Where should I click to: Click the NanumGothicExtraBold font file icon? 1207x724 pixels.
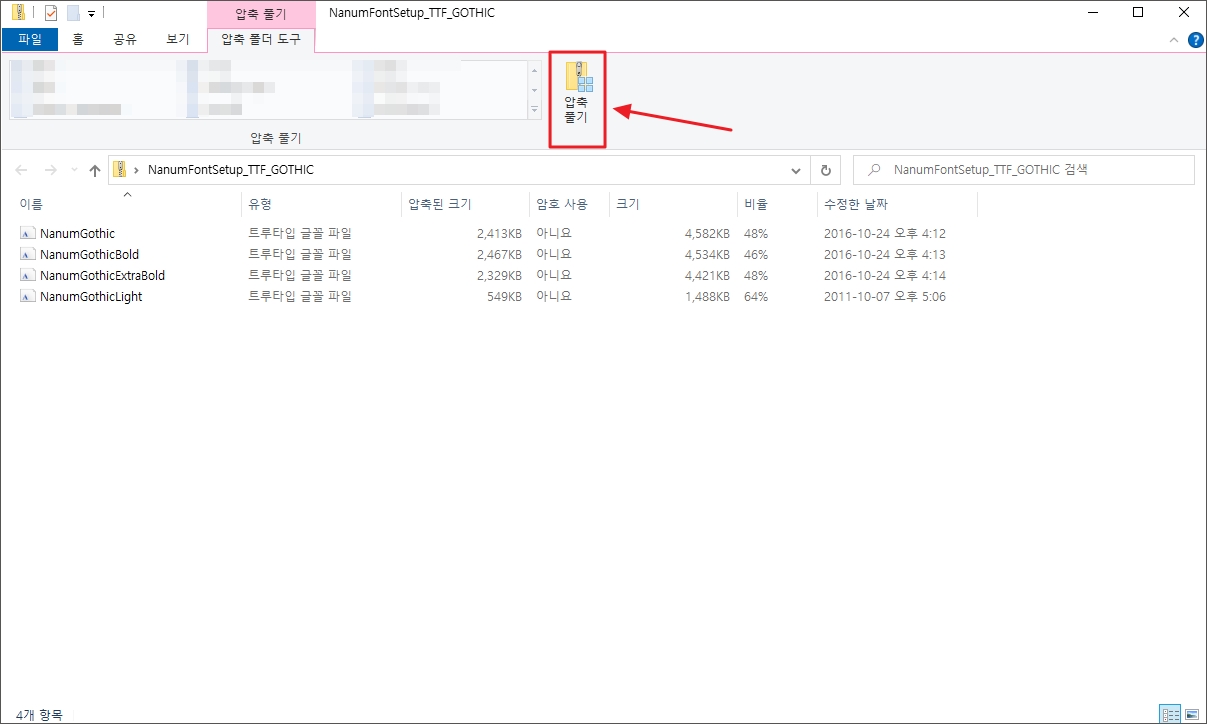pyautogui.click(x=27, y=275)
